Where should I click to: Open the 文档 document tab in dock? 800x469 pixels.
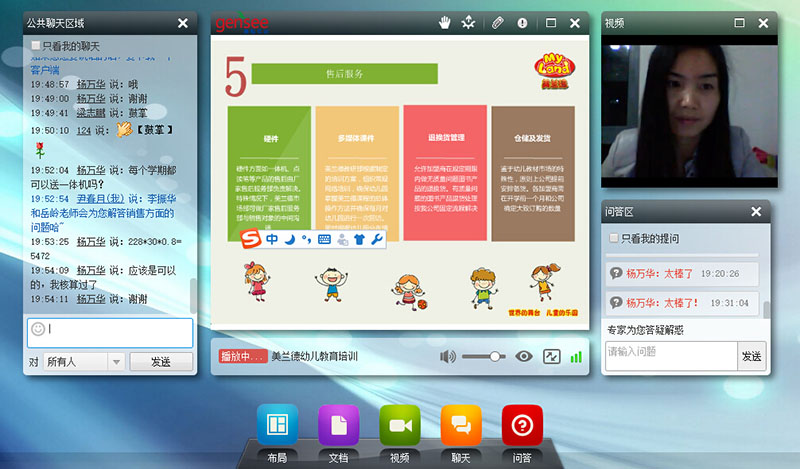point(338,426)
